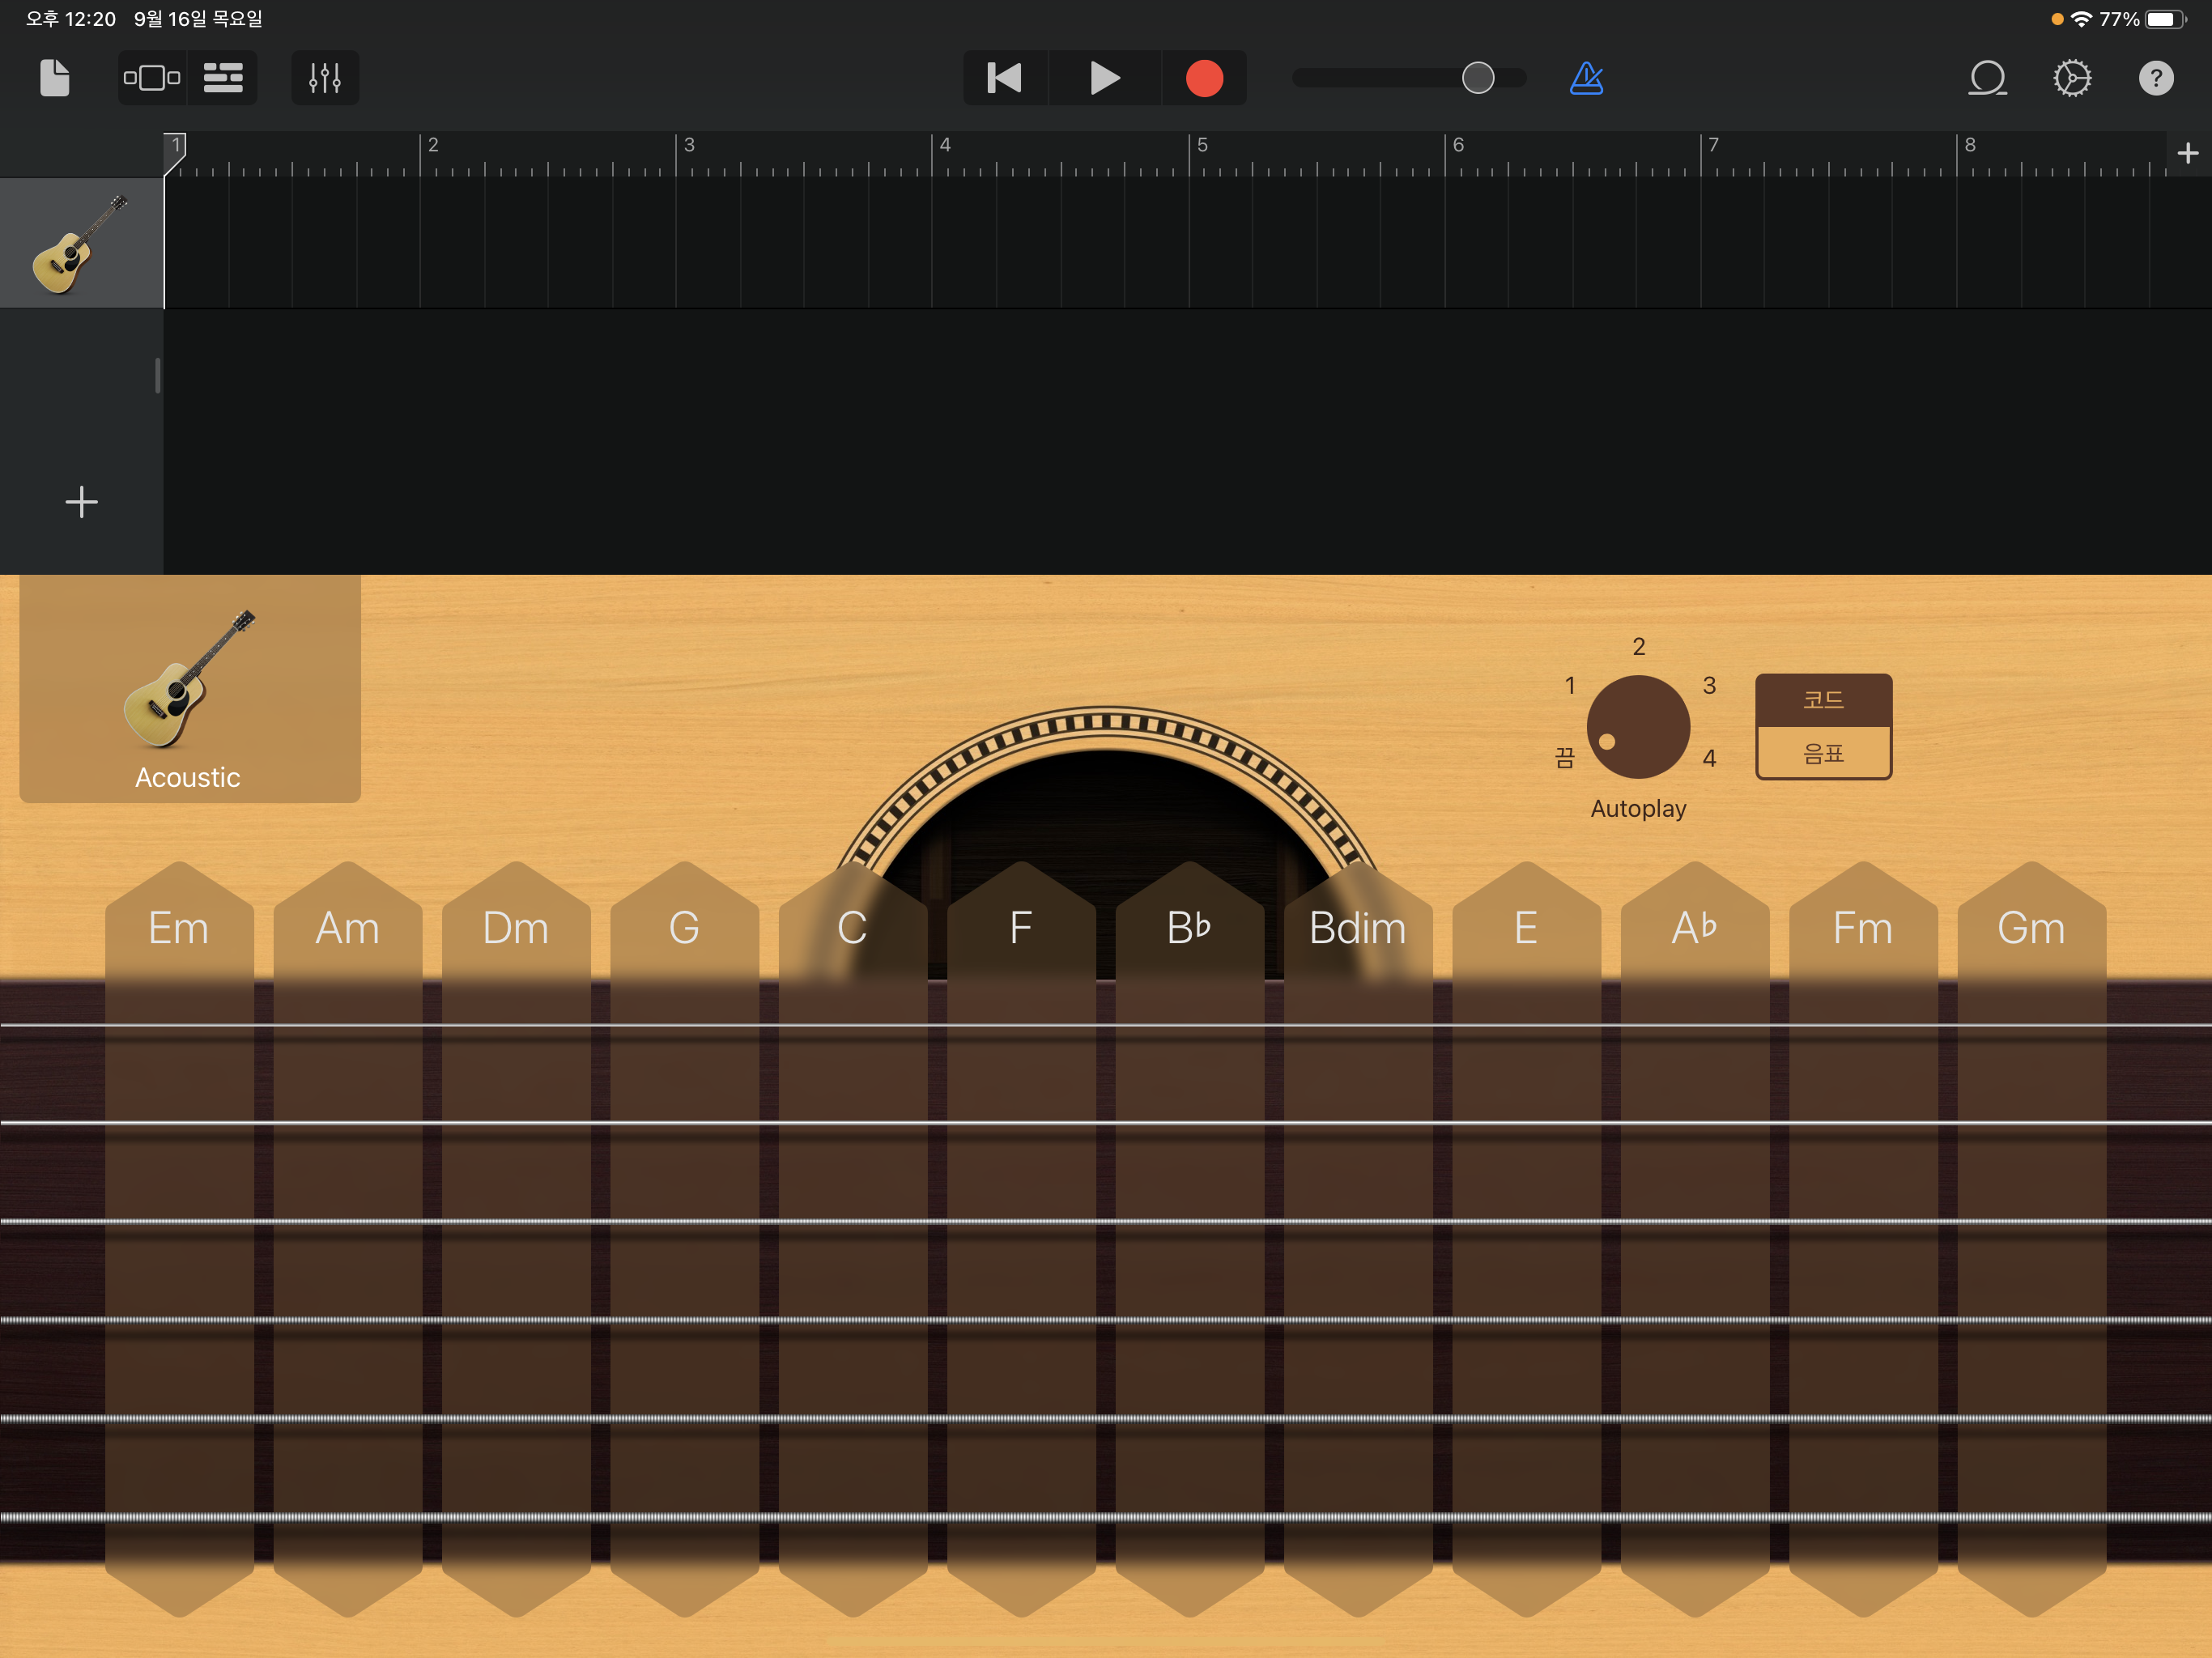The height and width of the screenshot is (1658, 2212).
Task: Open the mixer track settings icon
Action: point(325,78)
